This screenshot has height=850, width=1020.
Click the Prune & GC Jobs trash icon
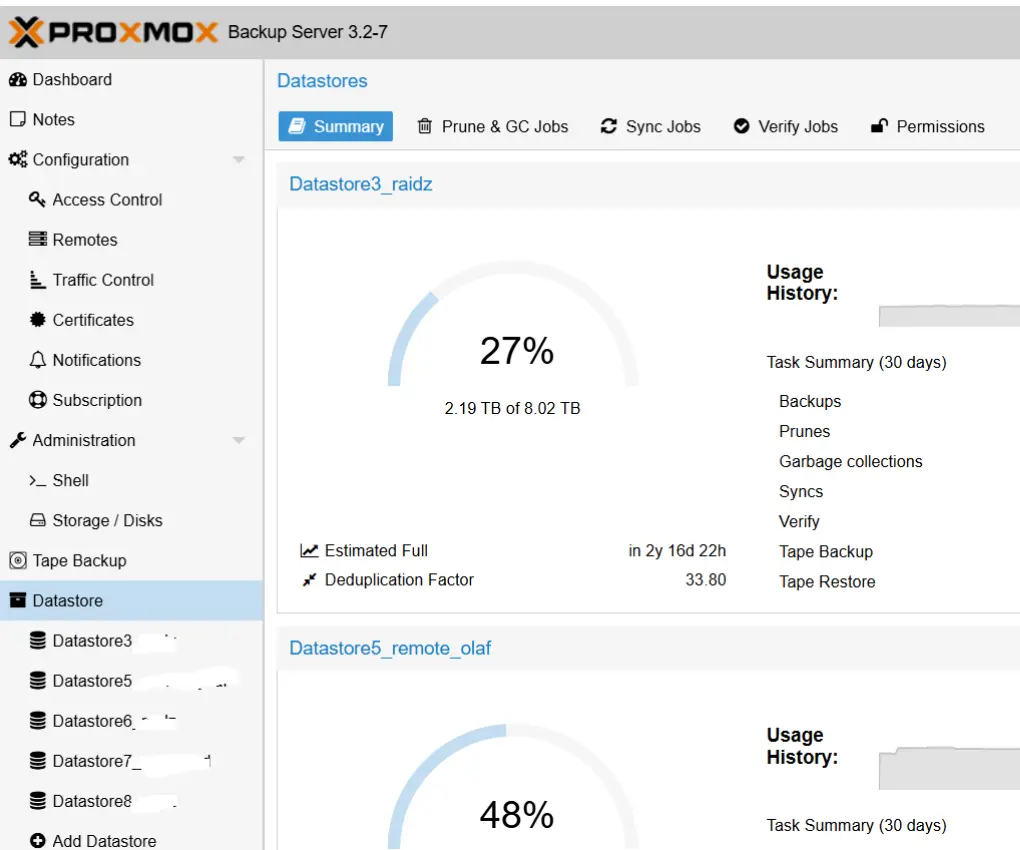click(424, 126)
